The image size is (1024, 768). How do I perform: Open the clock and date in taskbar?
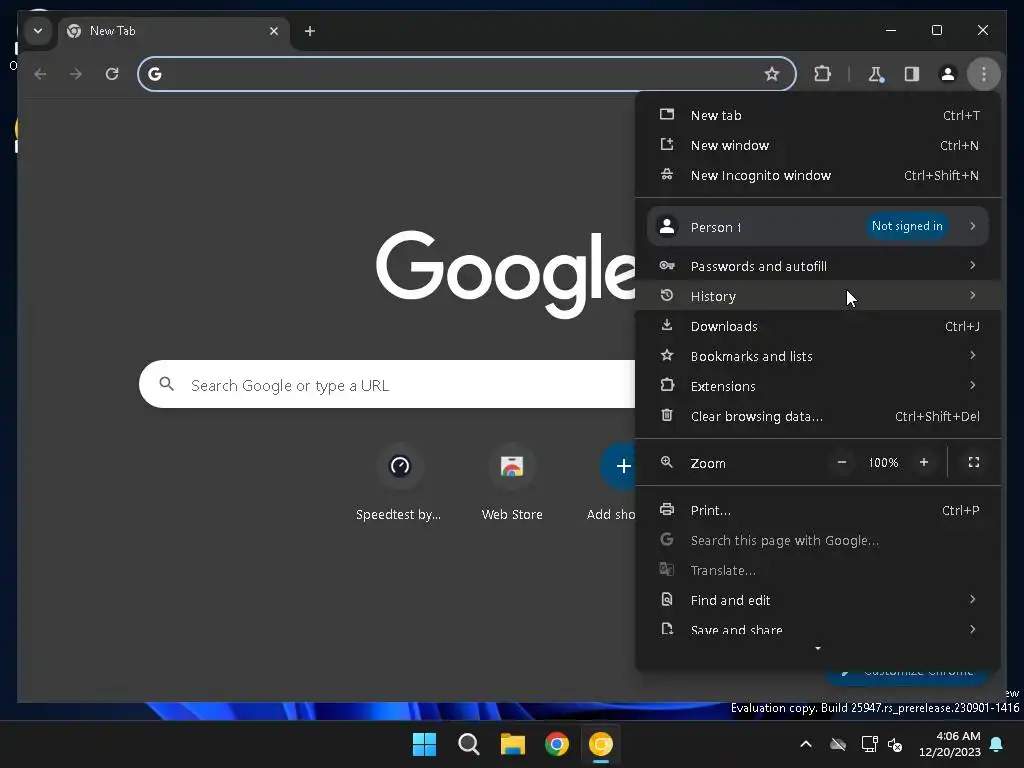coord(950,744)
